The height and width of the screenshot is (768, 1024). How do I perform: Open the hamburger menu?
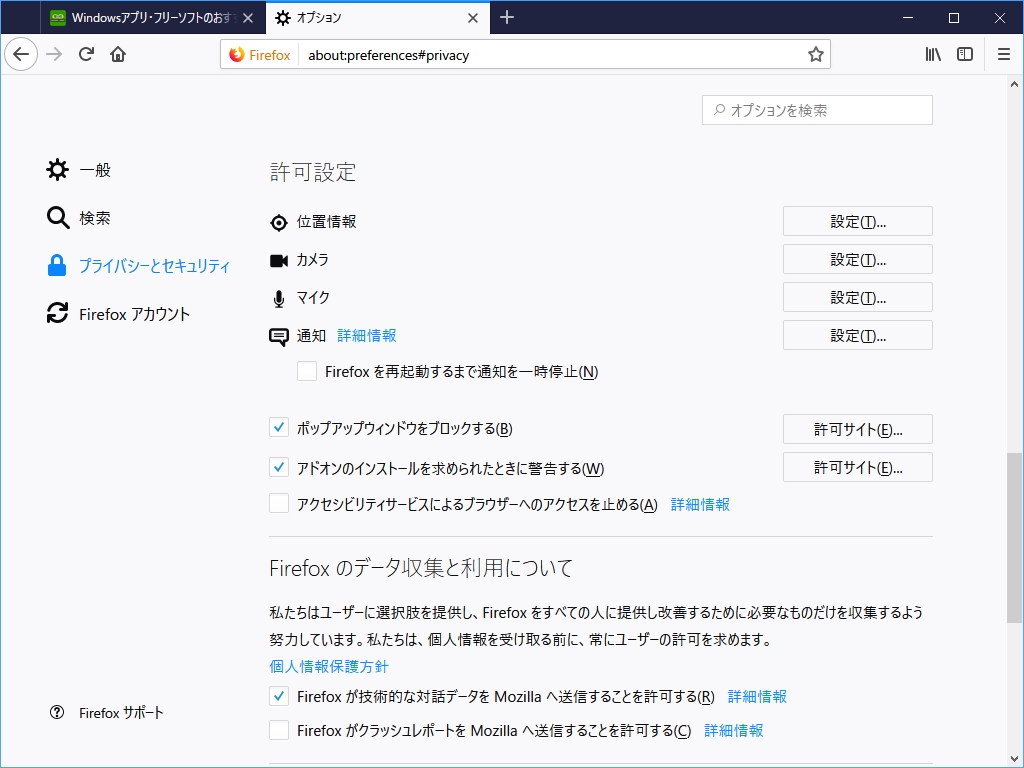pyautogui.click(x=1003, y=55)
